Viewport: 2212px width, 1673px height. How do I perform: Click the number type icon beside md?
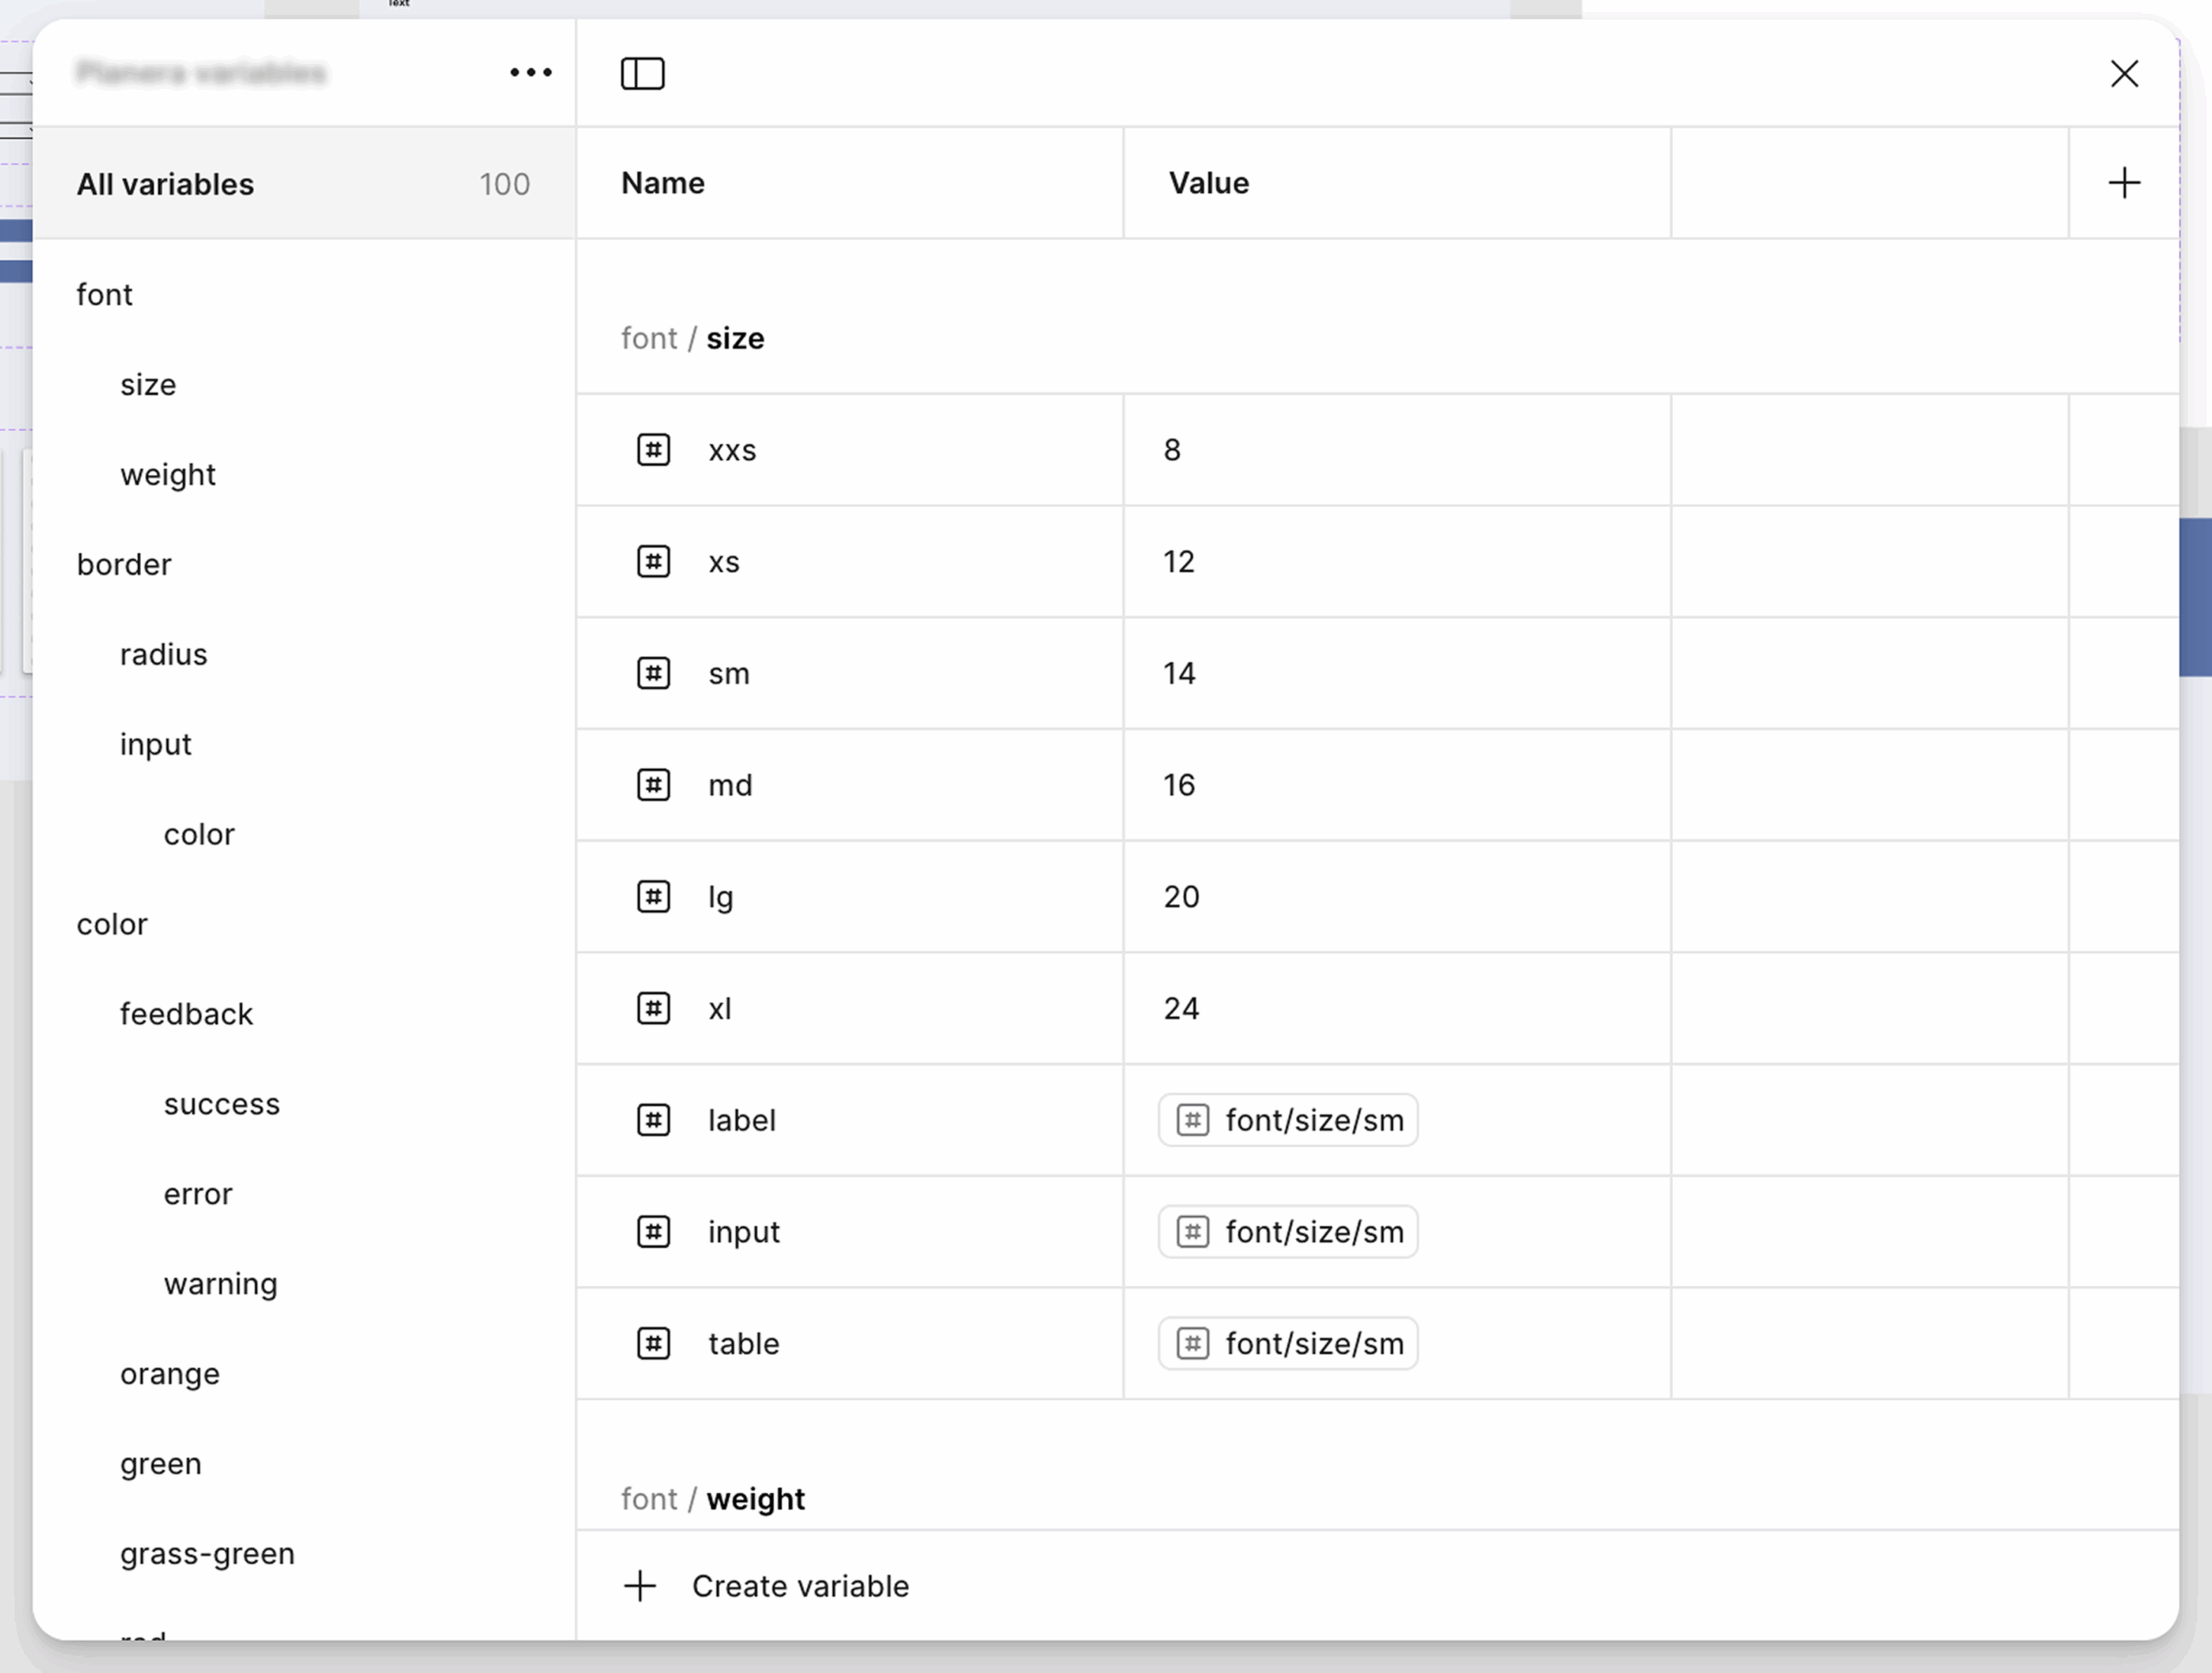(653, 785)
